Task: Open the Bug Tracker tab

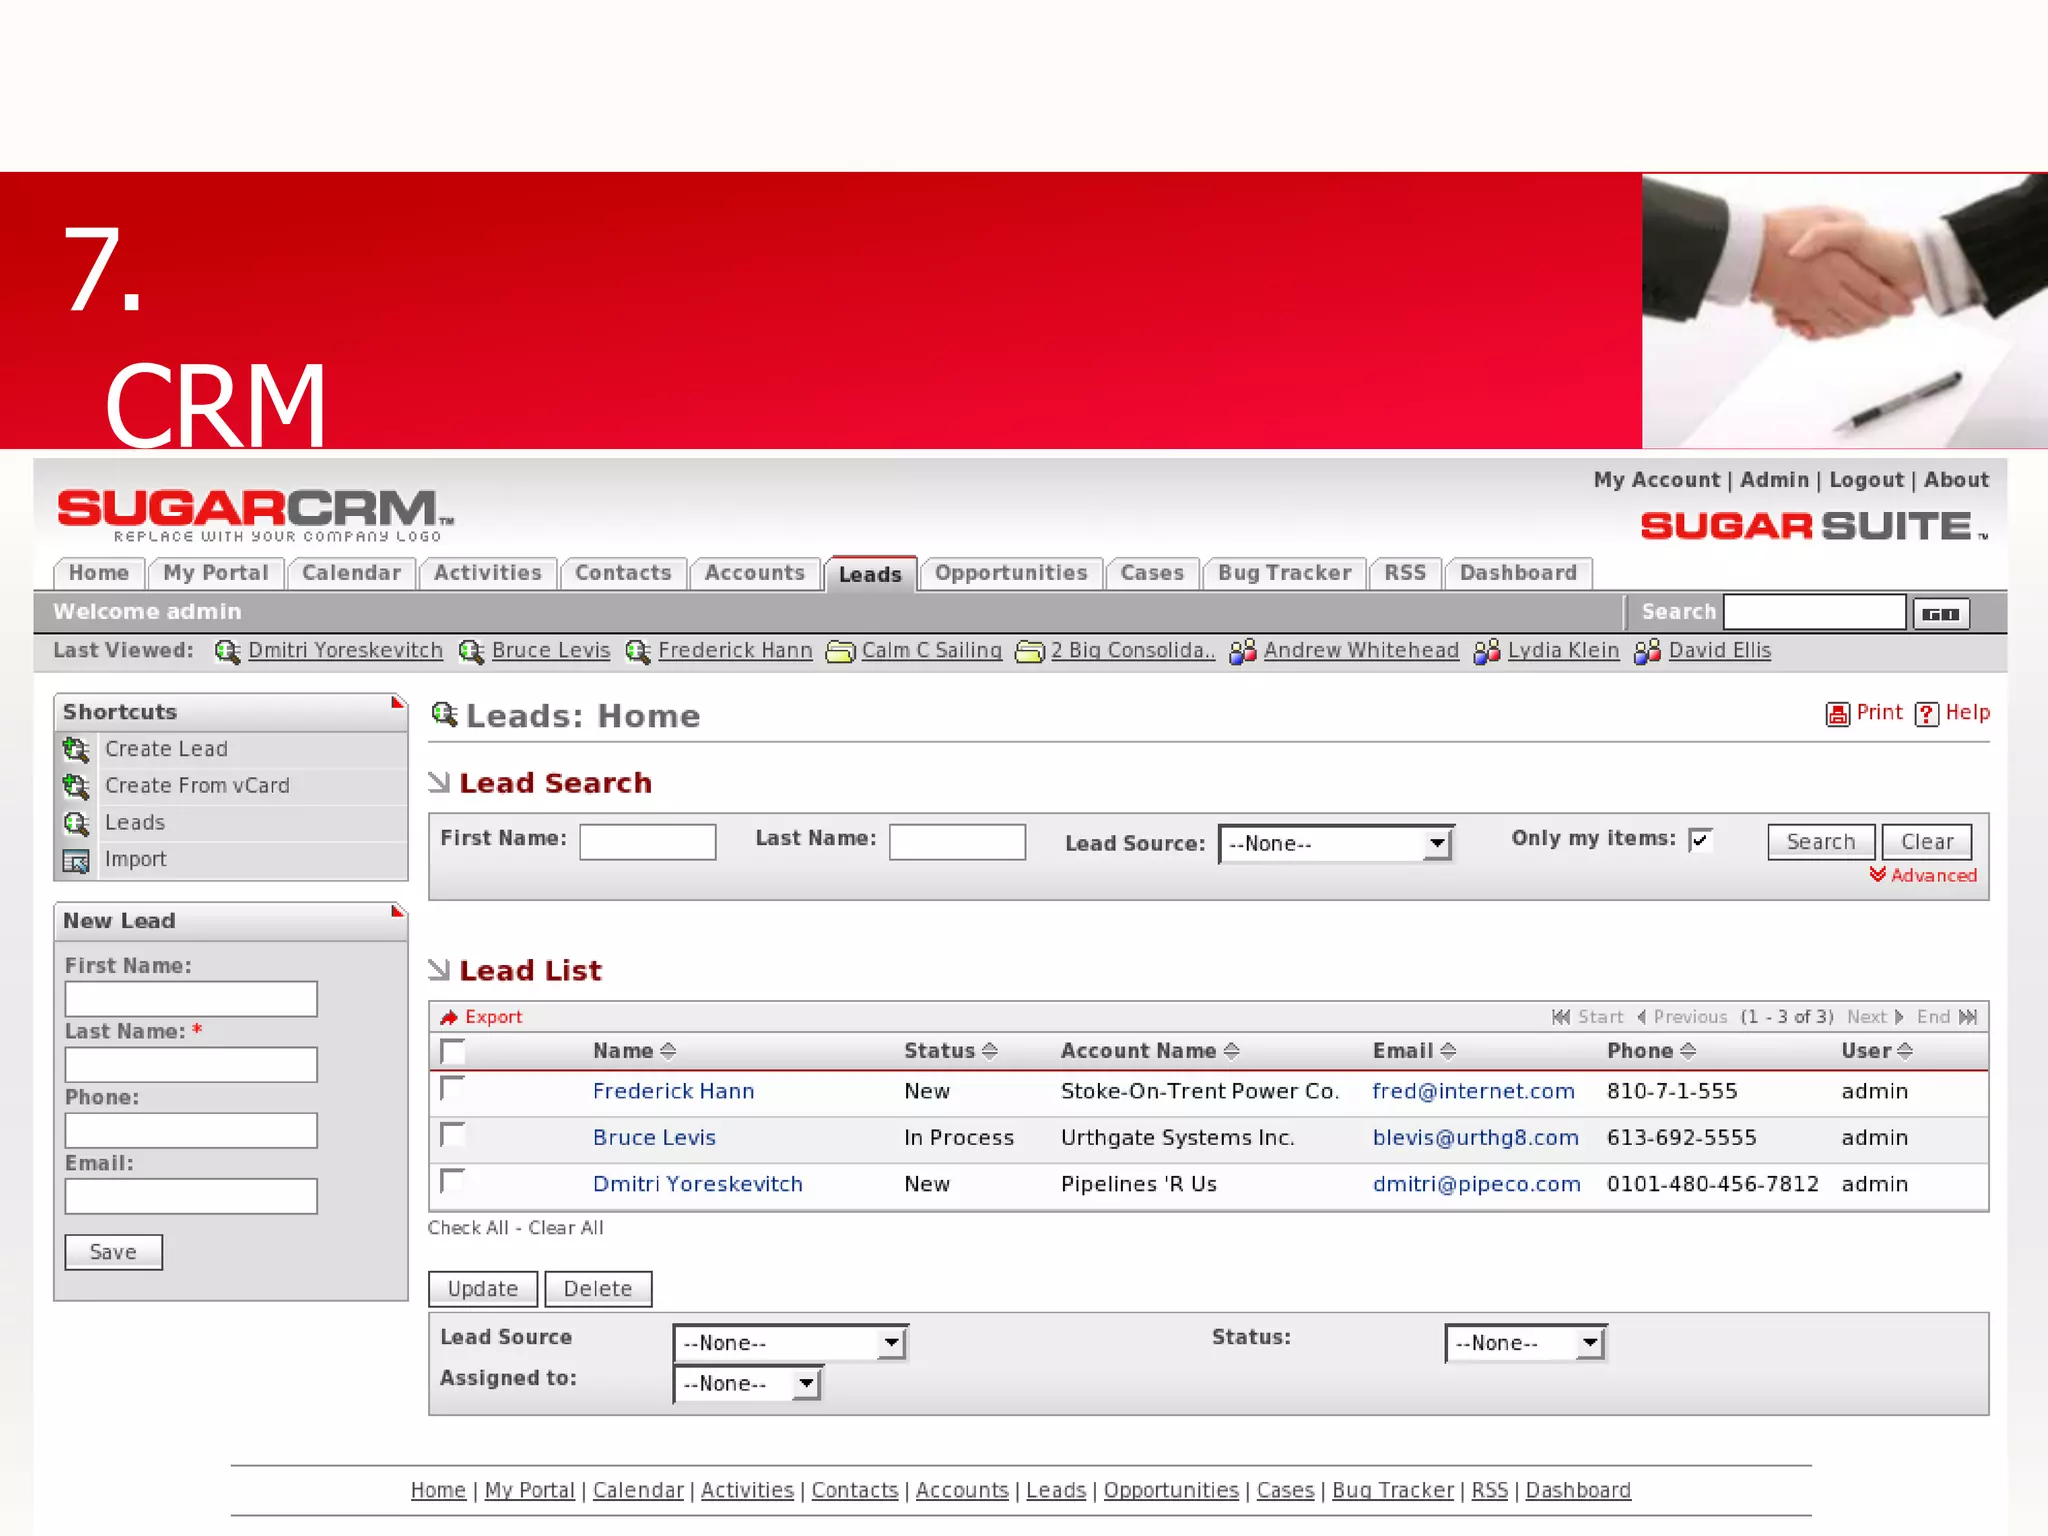Action: 1284,573
